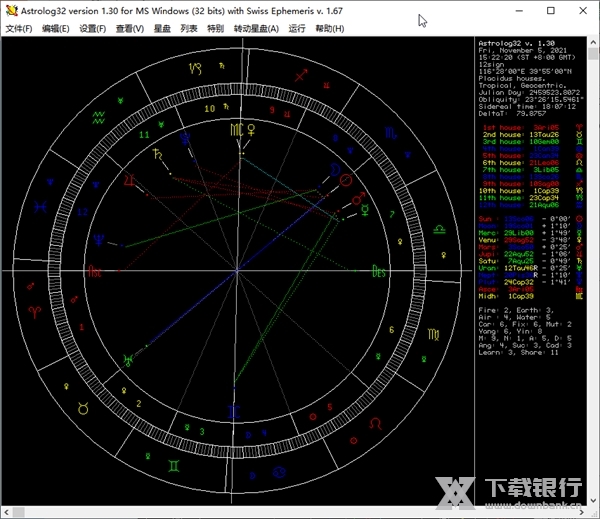Click the 'Midh: 1Cap39' row in sidebar
600x519 pixels.
click(531, 296)
